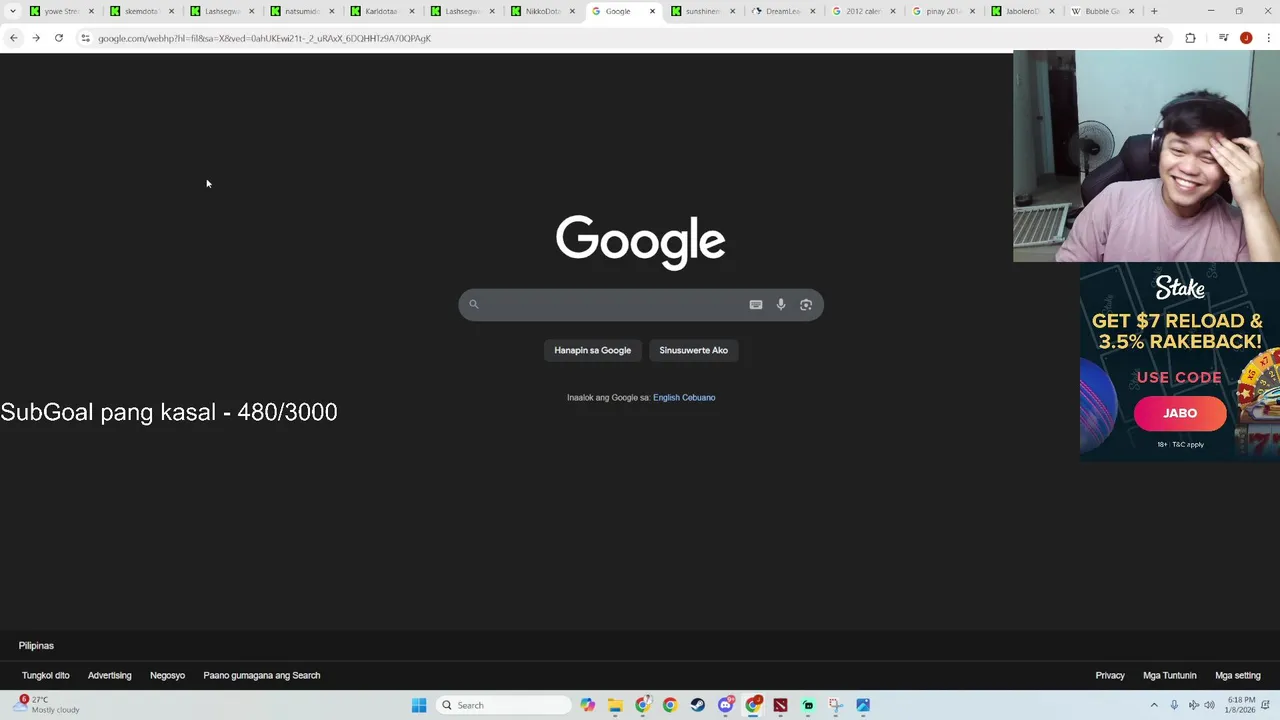The width and height of the screenshot is (1280, 720).
Task: Open the on-screen keyboard input tool
Action: 756,305
